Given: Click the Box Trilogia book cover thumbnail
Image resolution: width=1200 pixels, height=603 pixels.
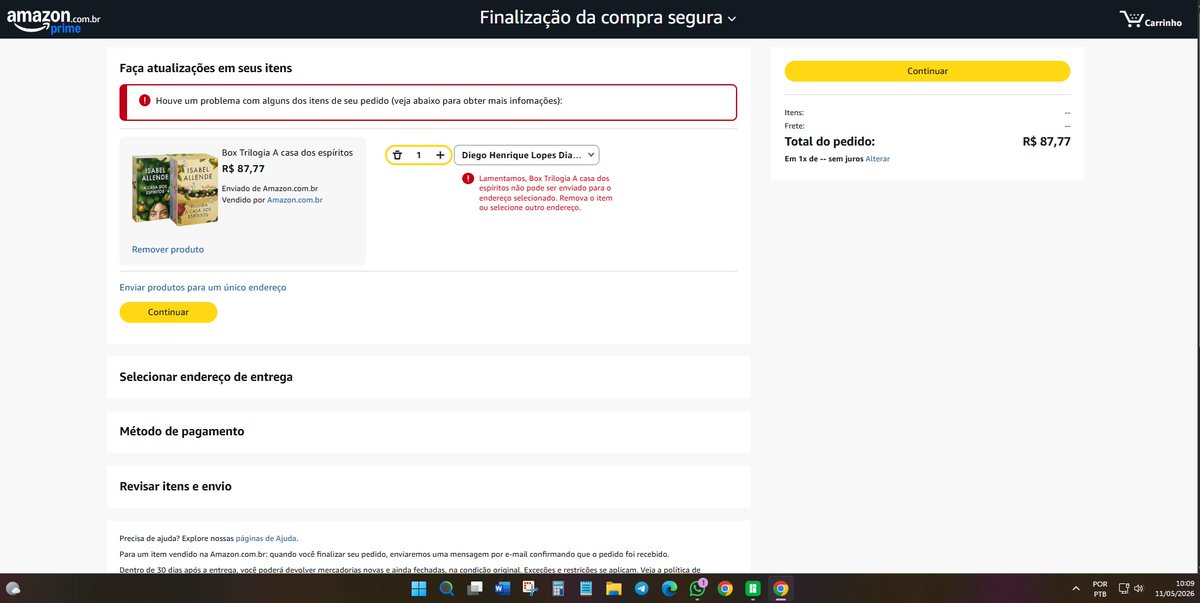Looking at the screenshot, I should 173,190.
